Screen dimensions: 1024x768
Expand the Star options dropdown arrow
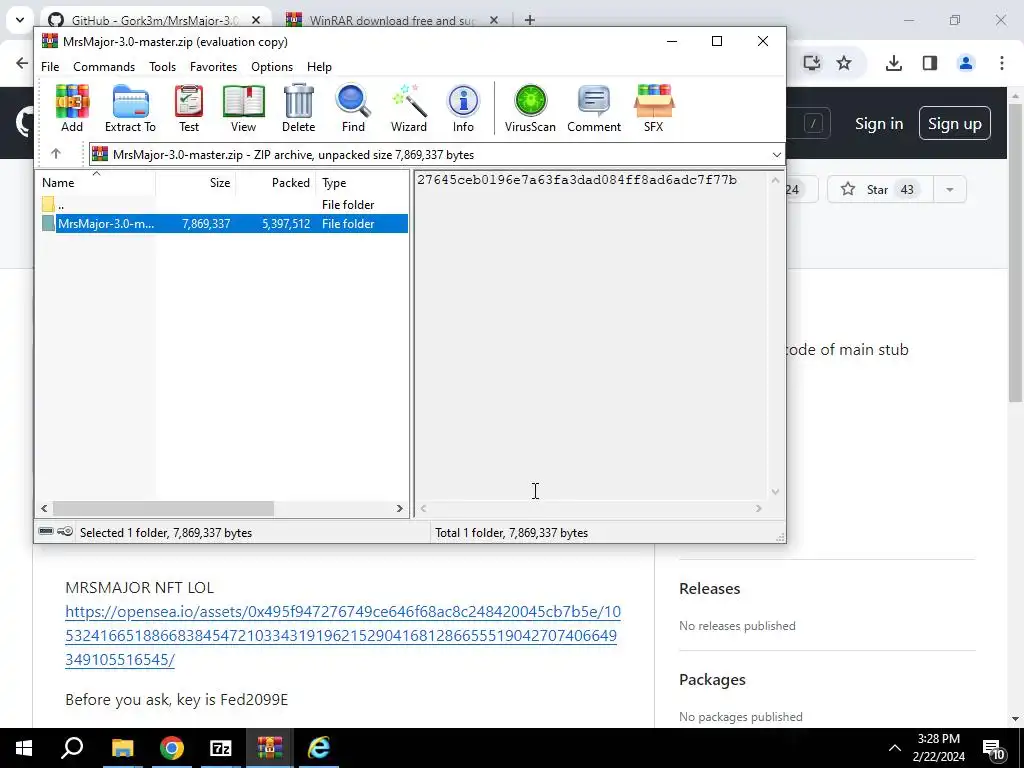pyautogui.click(x=950, y=189)
